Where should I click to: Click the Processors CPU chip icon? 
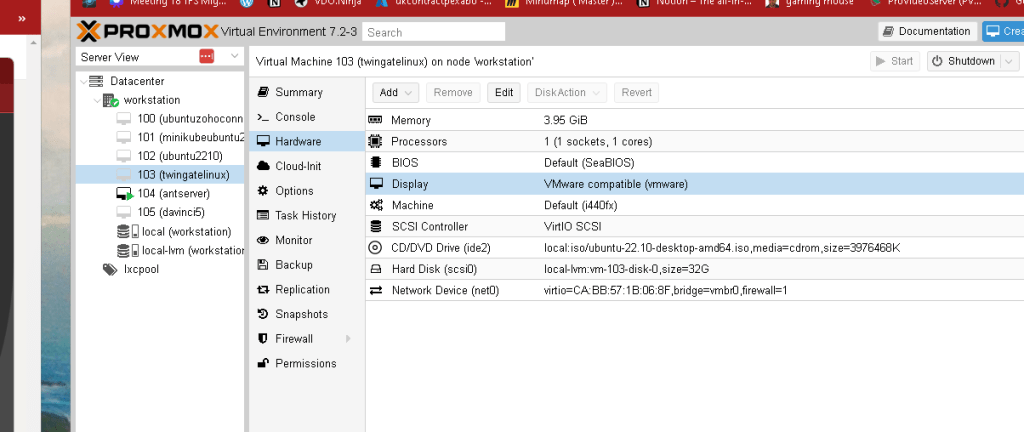(376, 142)
